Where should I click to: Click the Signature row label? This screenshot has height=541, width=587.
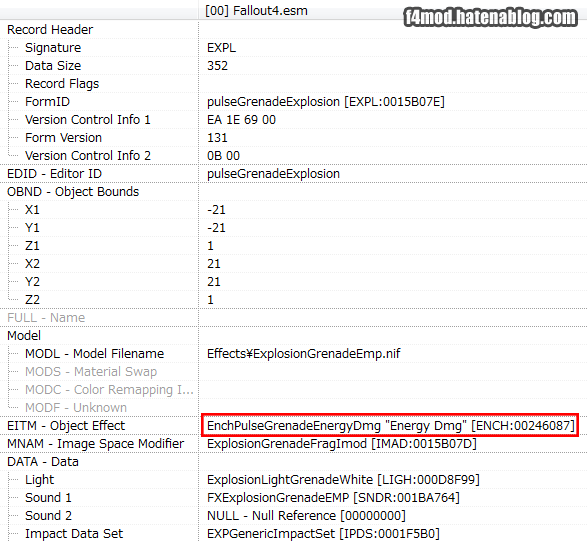tap(53, 48)
